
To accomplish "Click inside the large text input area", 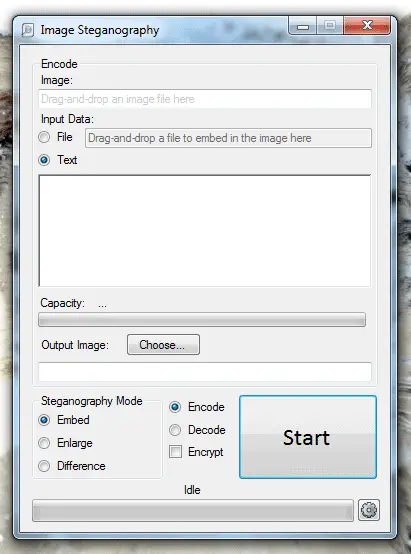I will click(205, 230).
